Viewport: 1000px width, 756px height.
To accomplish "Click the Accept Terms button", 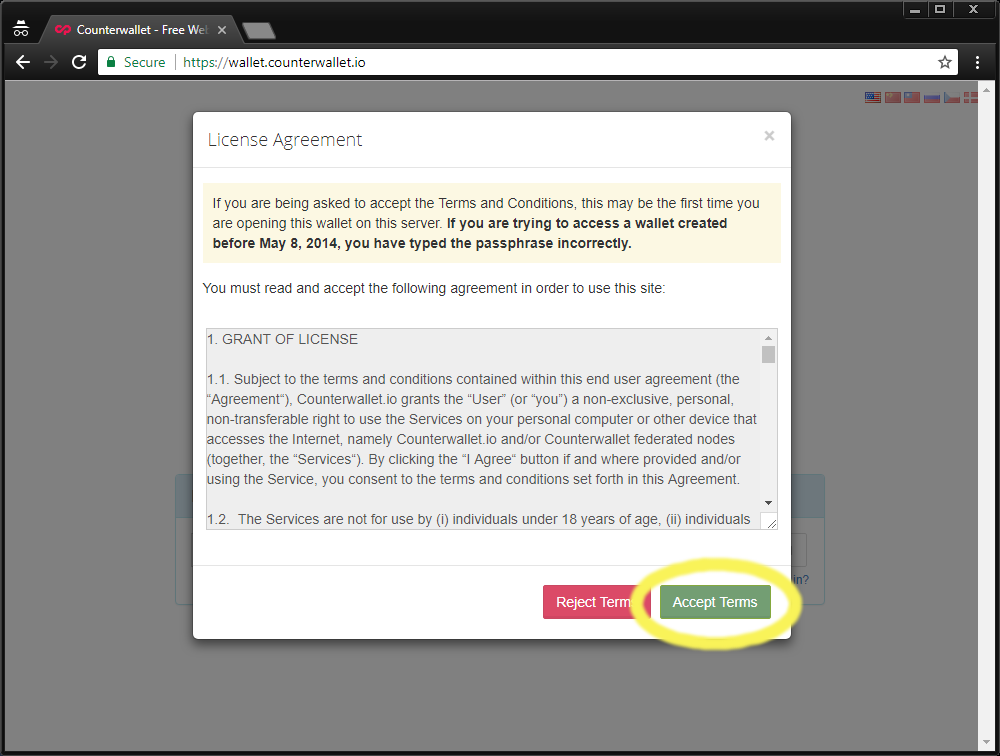I will [715, 602].
